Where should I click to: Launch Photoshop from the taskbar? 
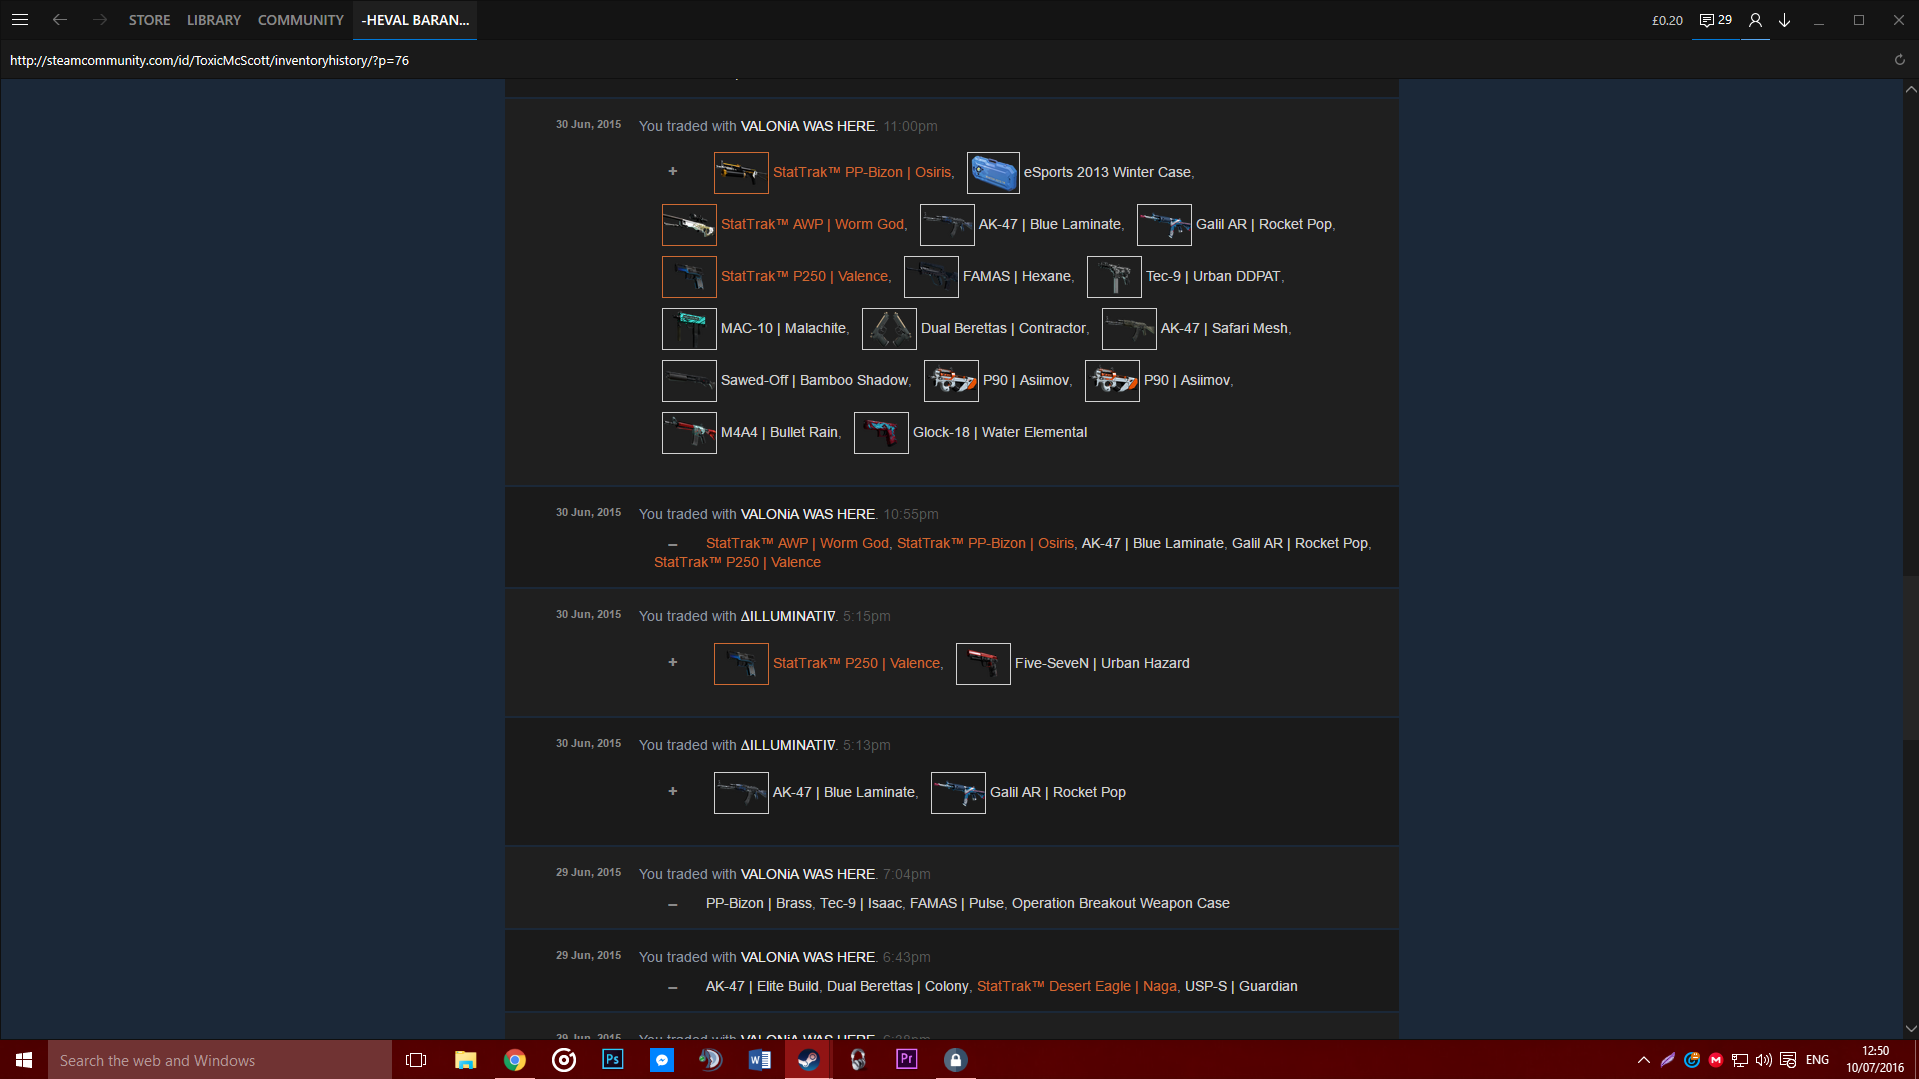pyautogui.click(x=612, y=1060)
